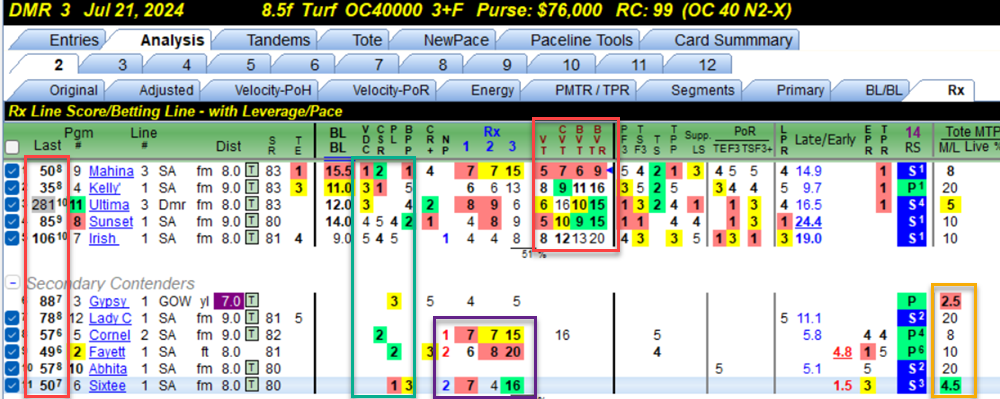The width and height of the screenshot is (1000, 399).
Task: Click the S1 running style badge for Sunset
Action: coord(912,222)
